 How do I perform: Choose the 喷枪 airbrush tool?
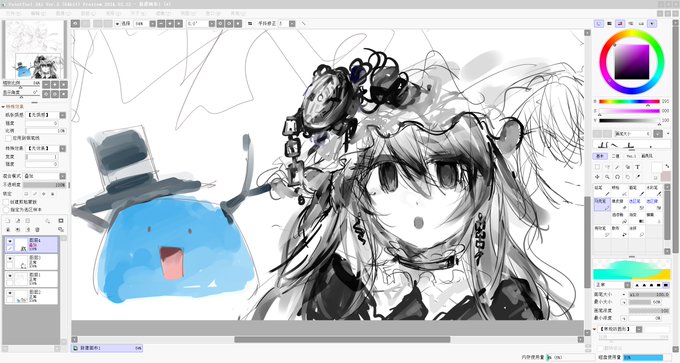click(620, 190)
